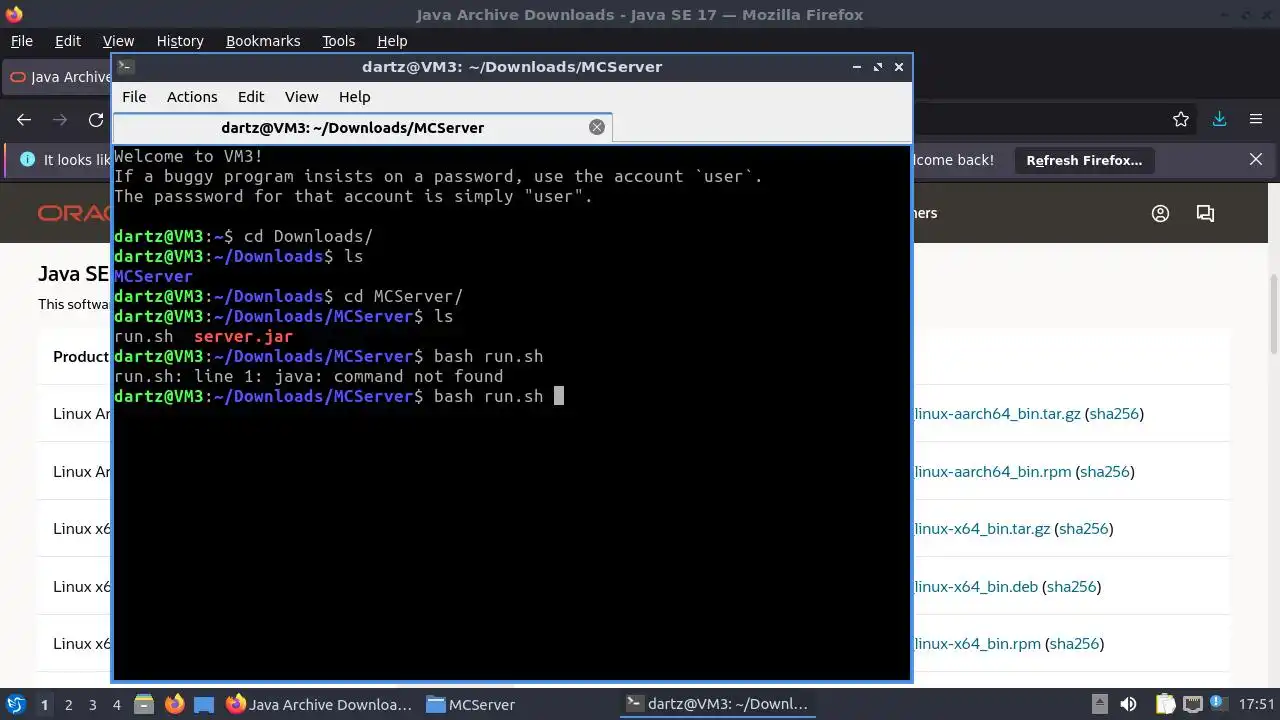Image resolution: width=1280 pixels, height=720 pixels.
Task: Open Firefox Tools menu
Action: click(338, 41)
